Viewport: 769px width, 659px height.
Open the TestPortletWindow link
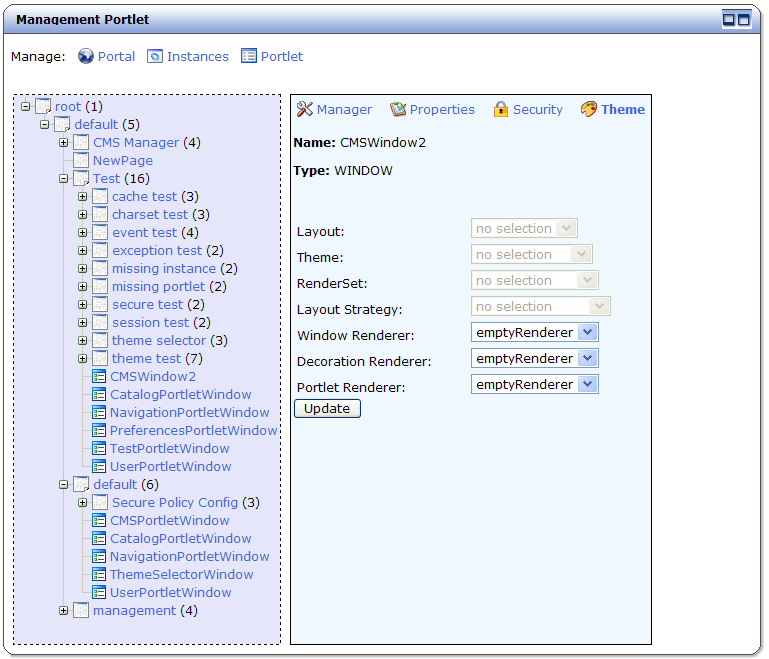(x=169, y=449)
